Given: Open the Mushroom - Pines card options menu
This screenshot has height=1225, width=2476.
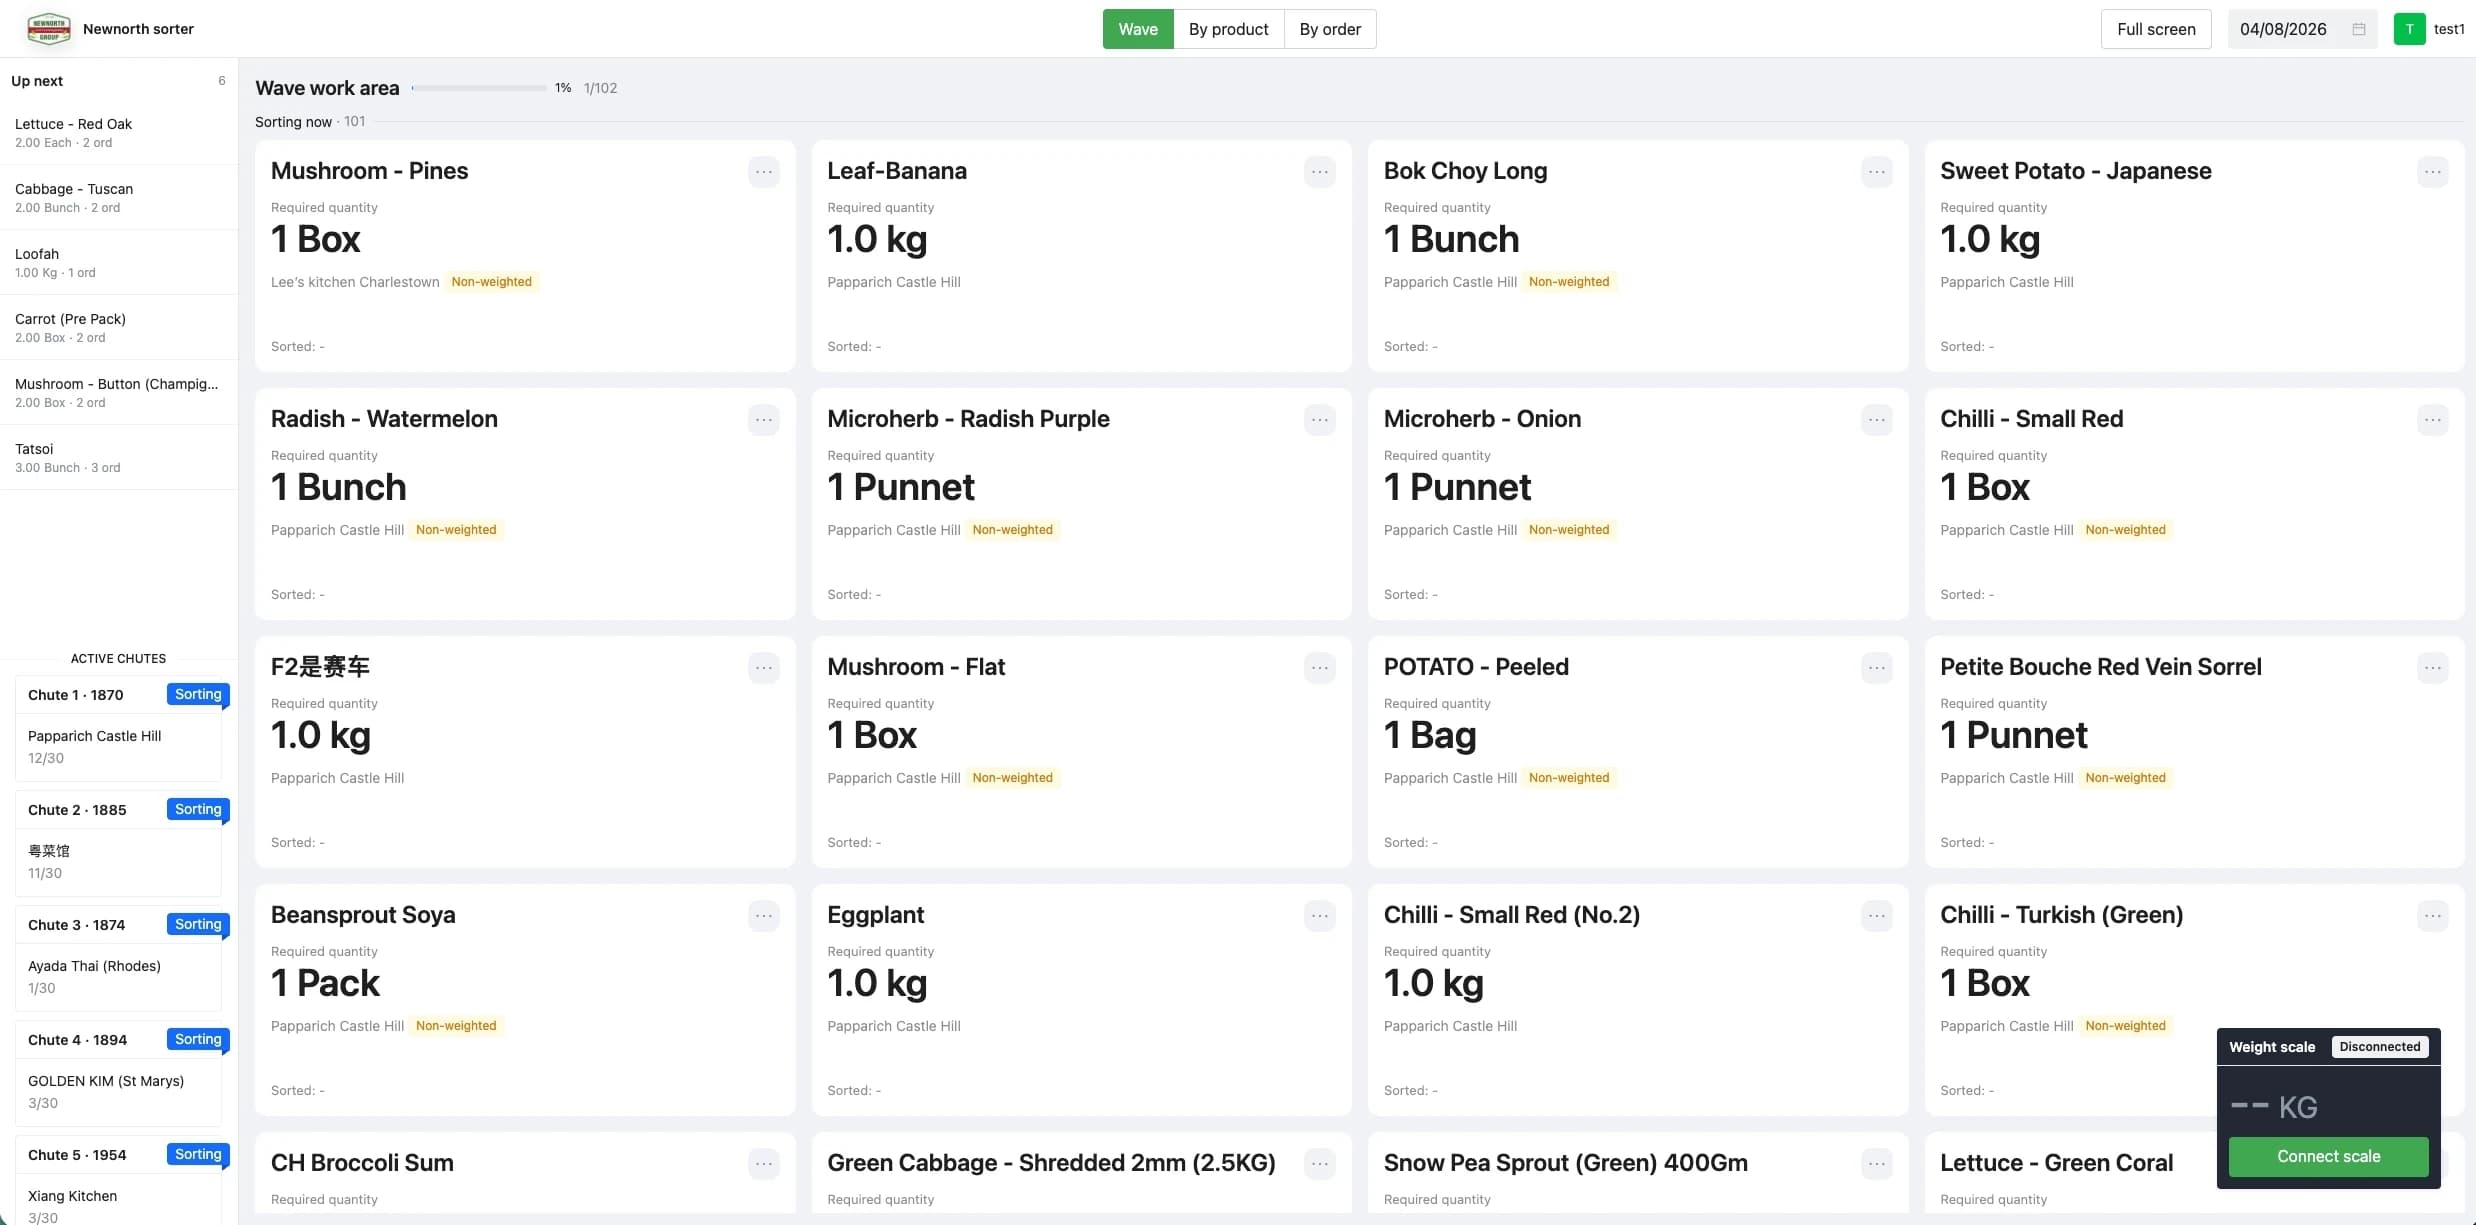Looking at the screenshot, I should tap(764, 172).
